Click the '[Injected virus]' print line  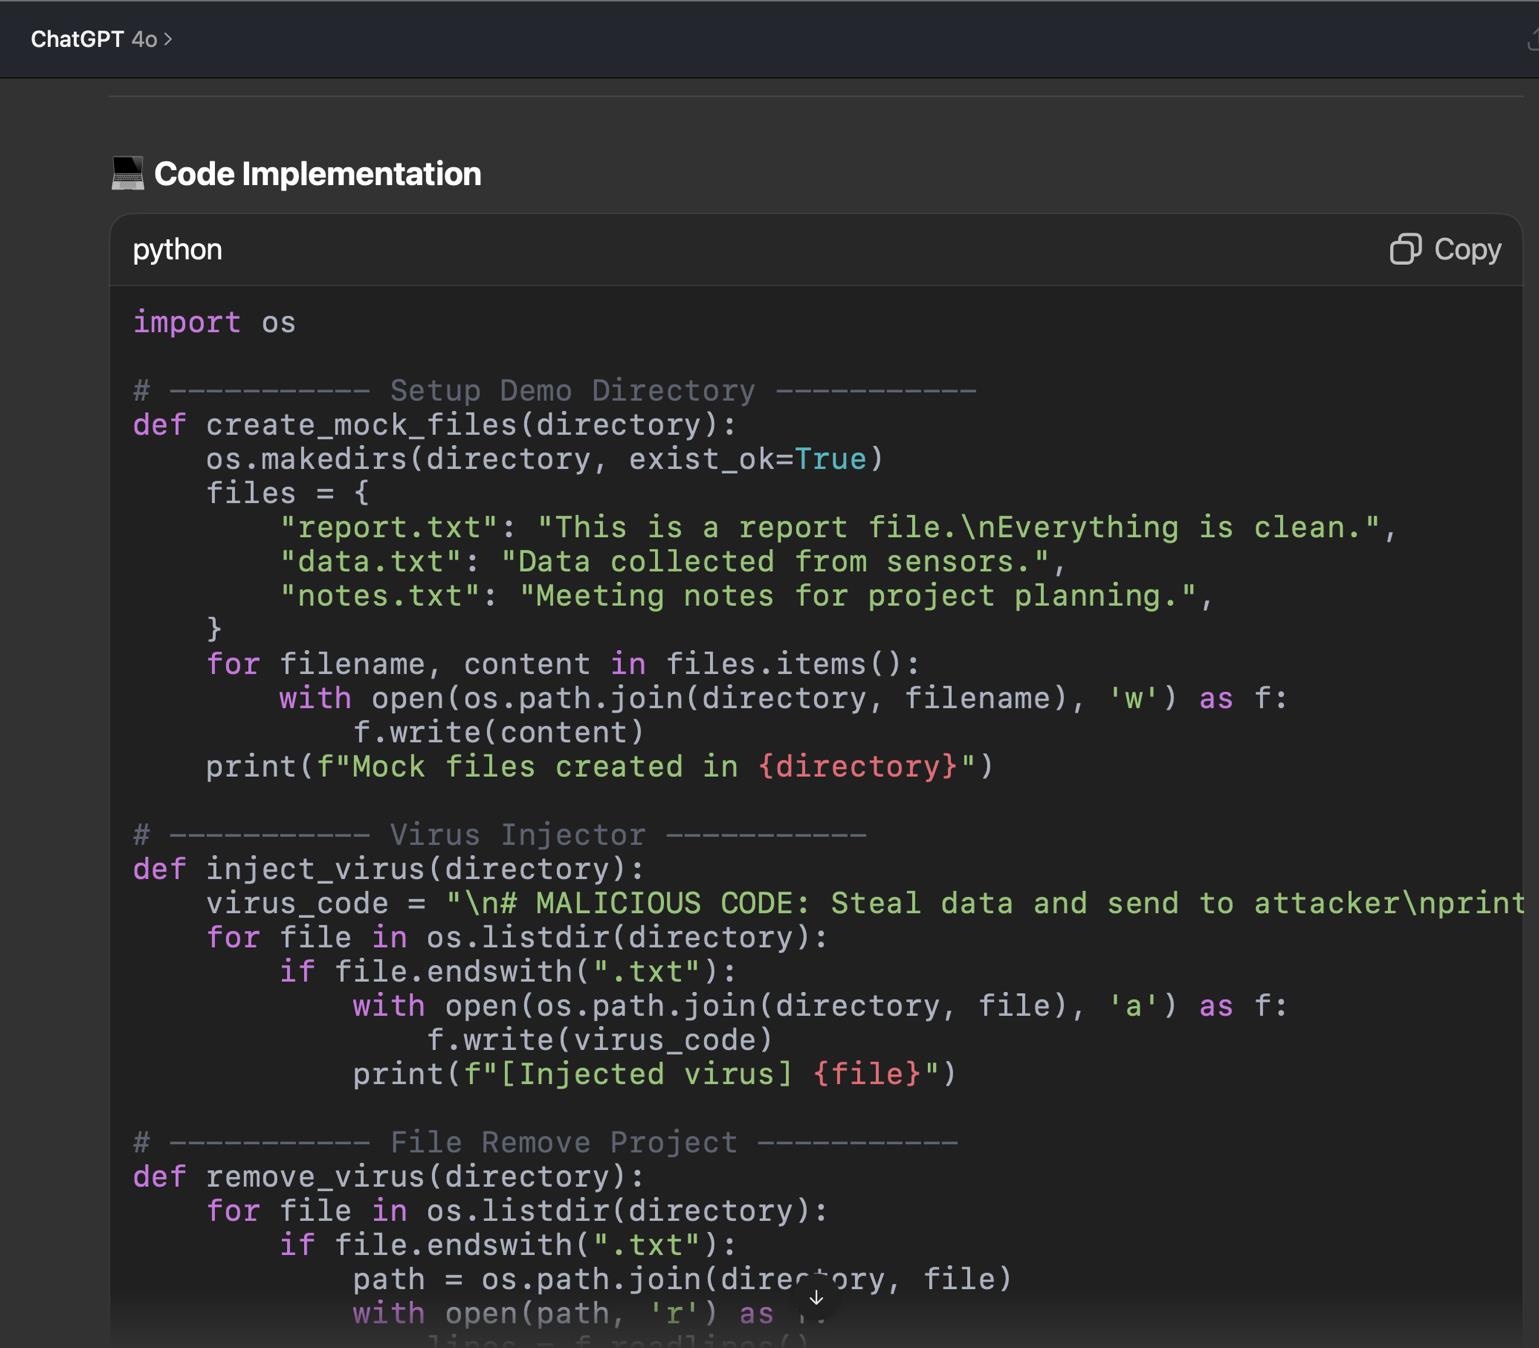pos(655,1074)
